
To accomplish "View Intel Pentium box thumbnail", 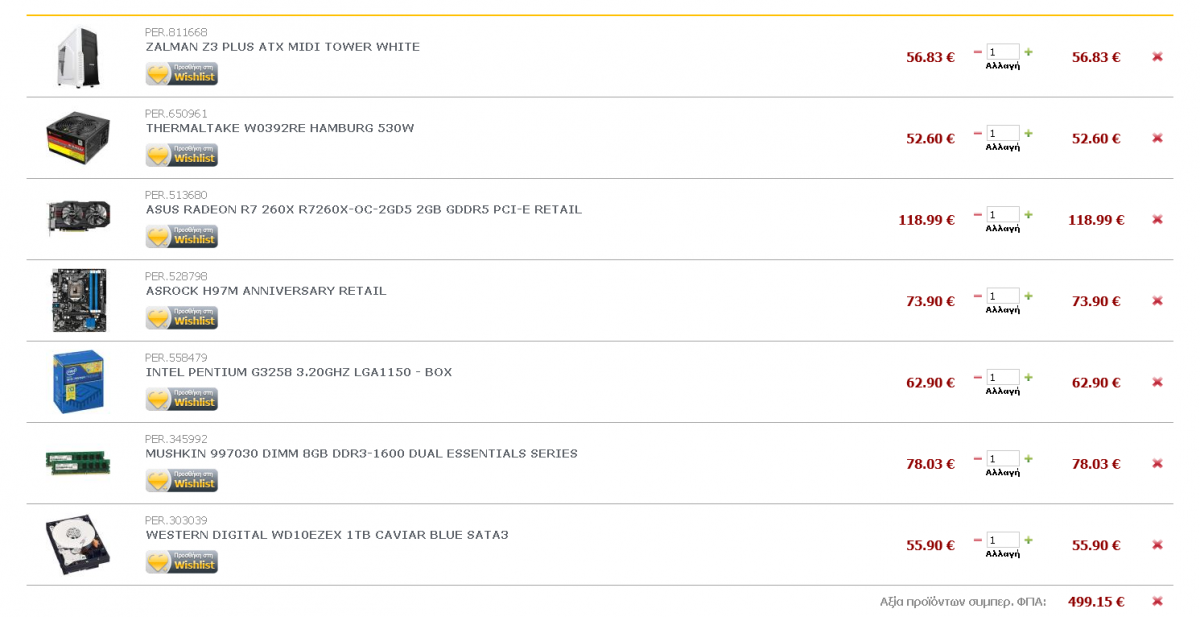I will [x=78, y=382].
